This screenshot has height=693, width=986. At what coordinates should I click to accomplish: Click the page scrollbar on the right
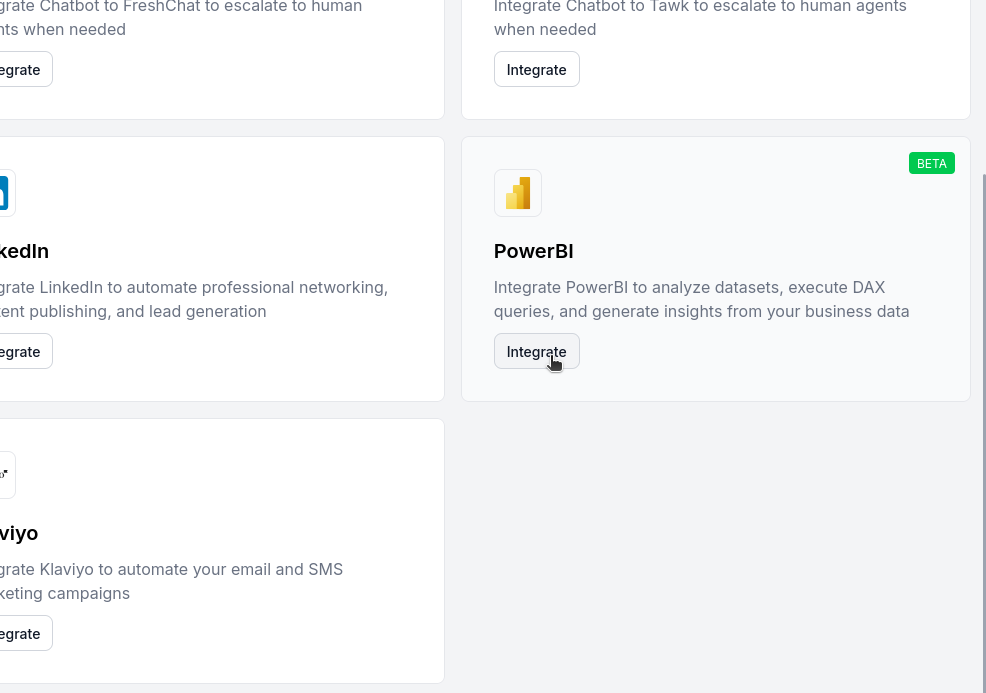982,300
